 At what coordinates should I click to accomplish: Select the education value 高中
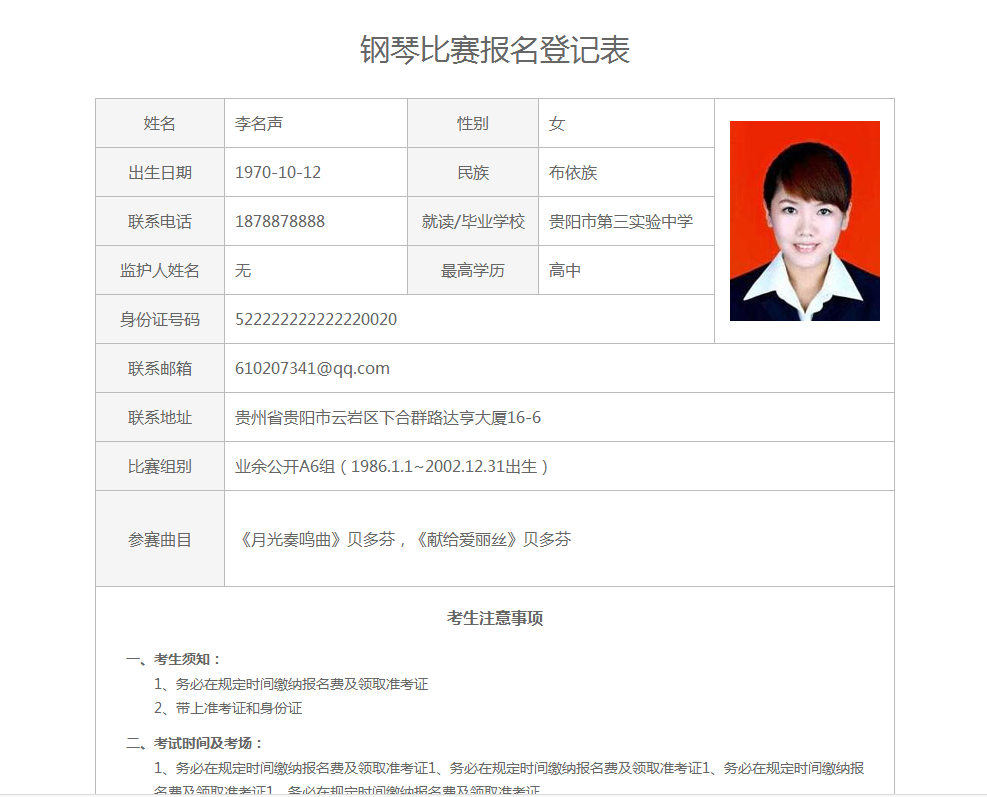(x=565, y=271)
